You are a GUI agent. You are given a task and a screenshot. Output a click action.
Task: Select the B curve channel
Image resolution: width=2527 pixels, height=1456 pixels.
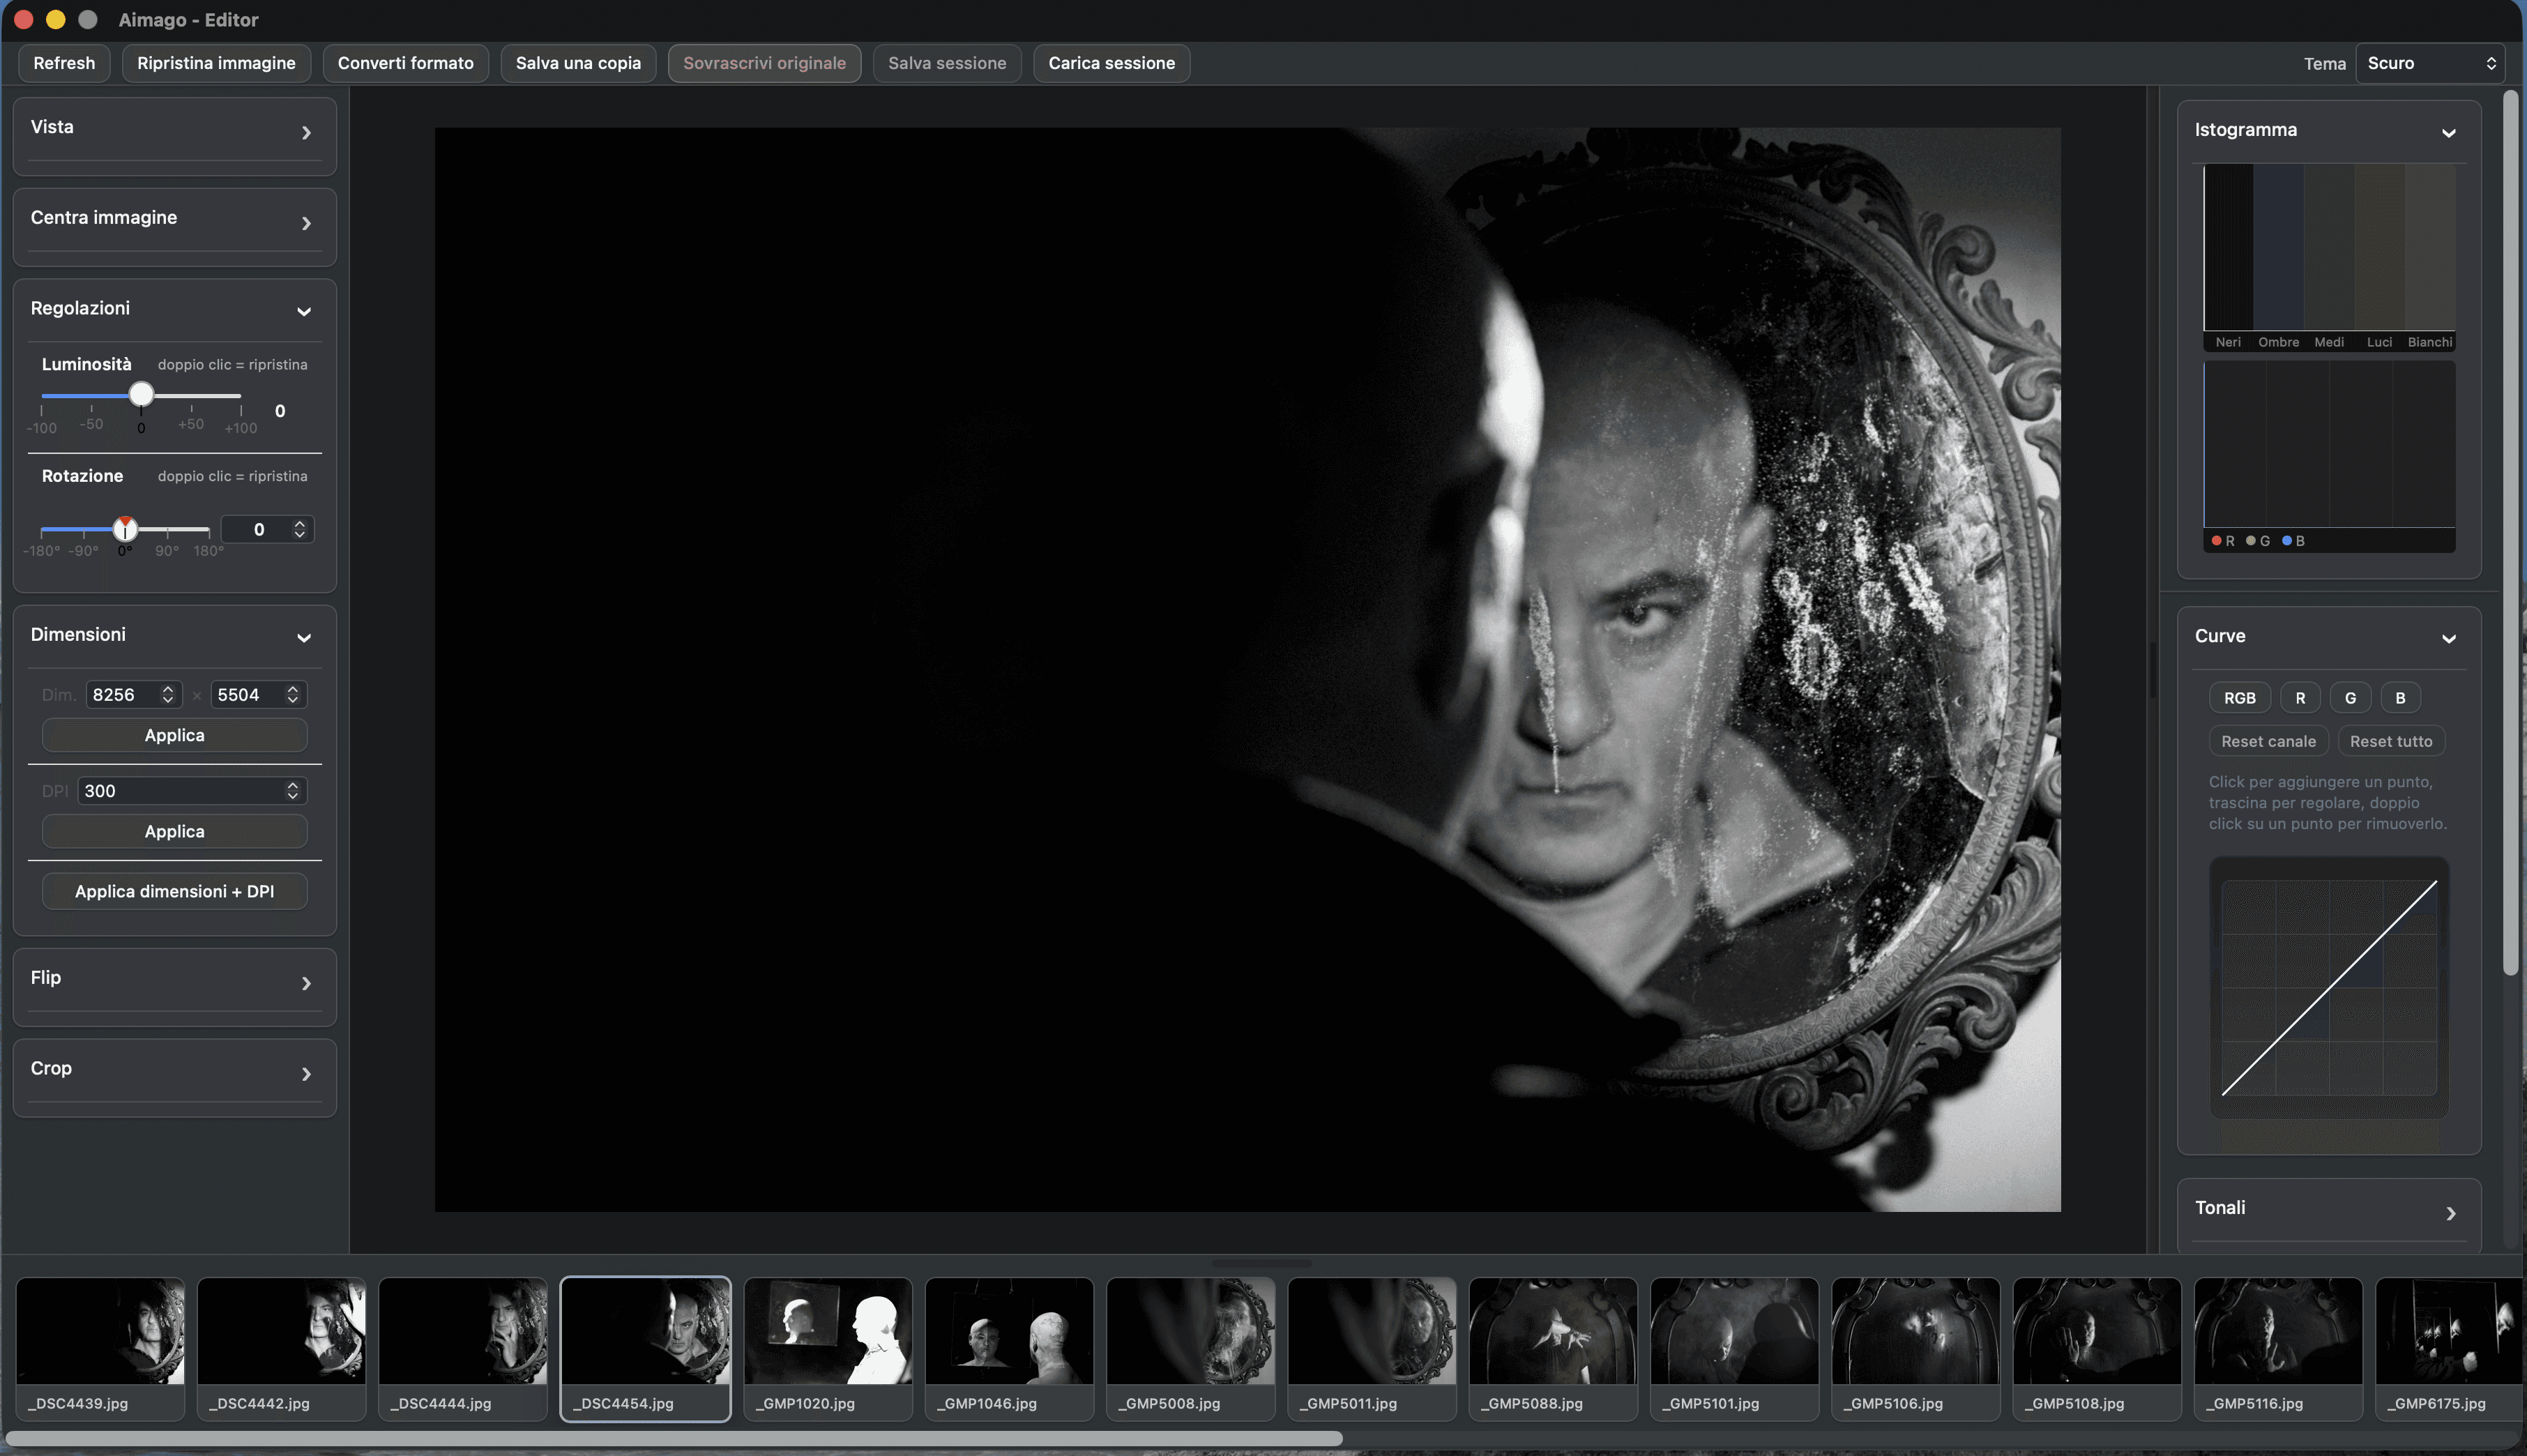(x=2400, y=698)
